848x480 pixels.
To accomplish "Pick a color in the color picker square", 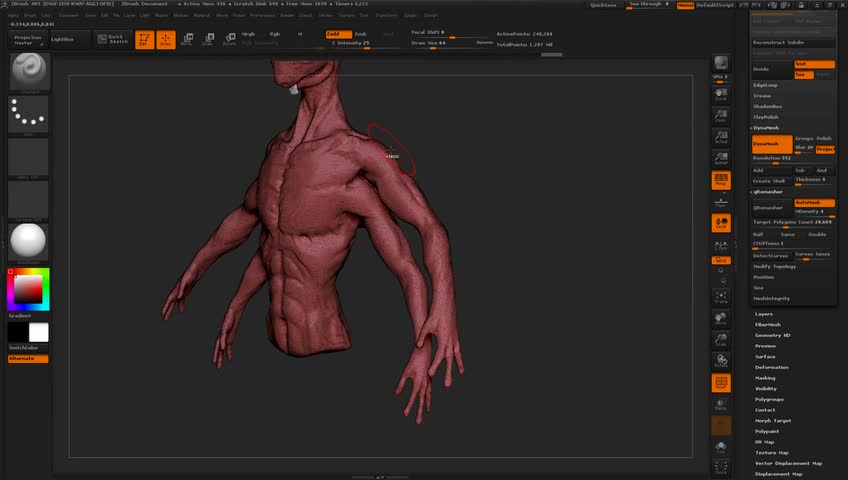I will click(x=28, y=289).
